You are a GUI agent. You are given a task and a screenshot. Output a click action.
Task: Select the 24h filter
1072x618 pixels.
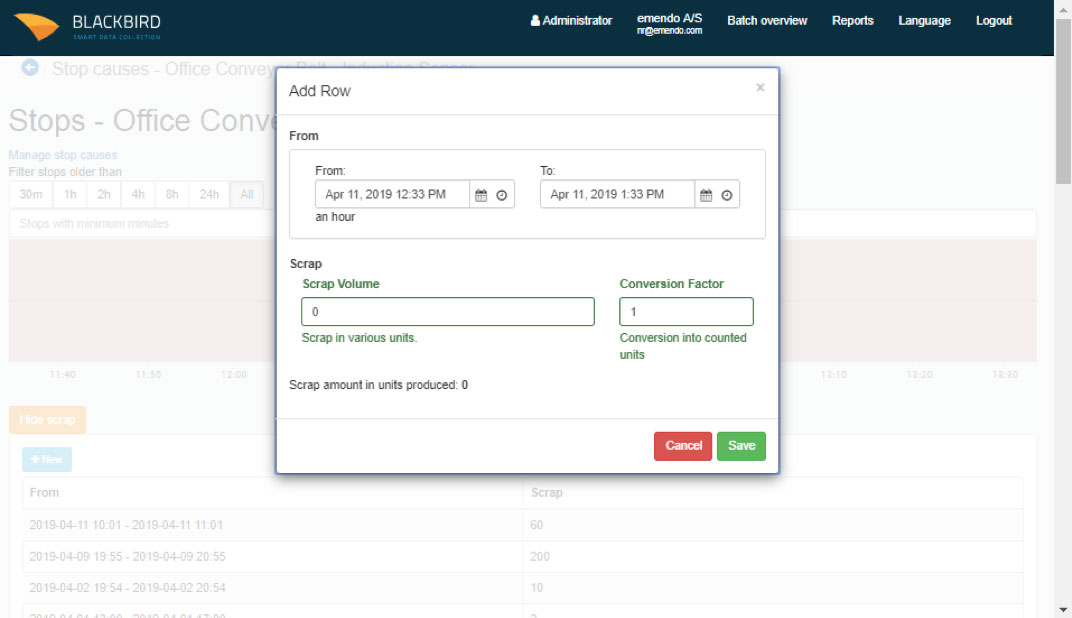[209, 195]
